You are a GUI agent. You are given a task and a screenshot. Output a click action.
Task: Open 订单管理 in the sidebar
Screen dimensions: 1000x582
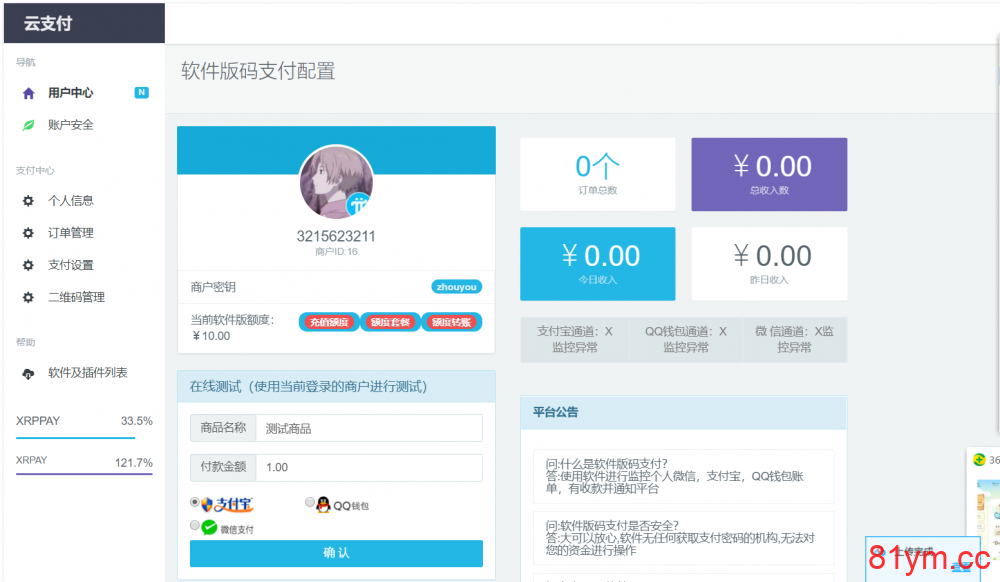pos(70,233)
